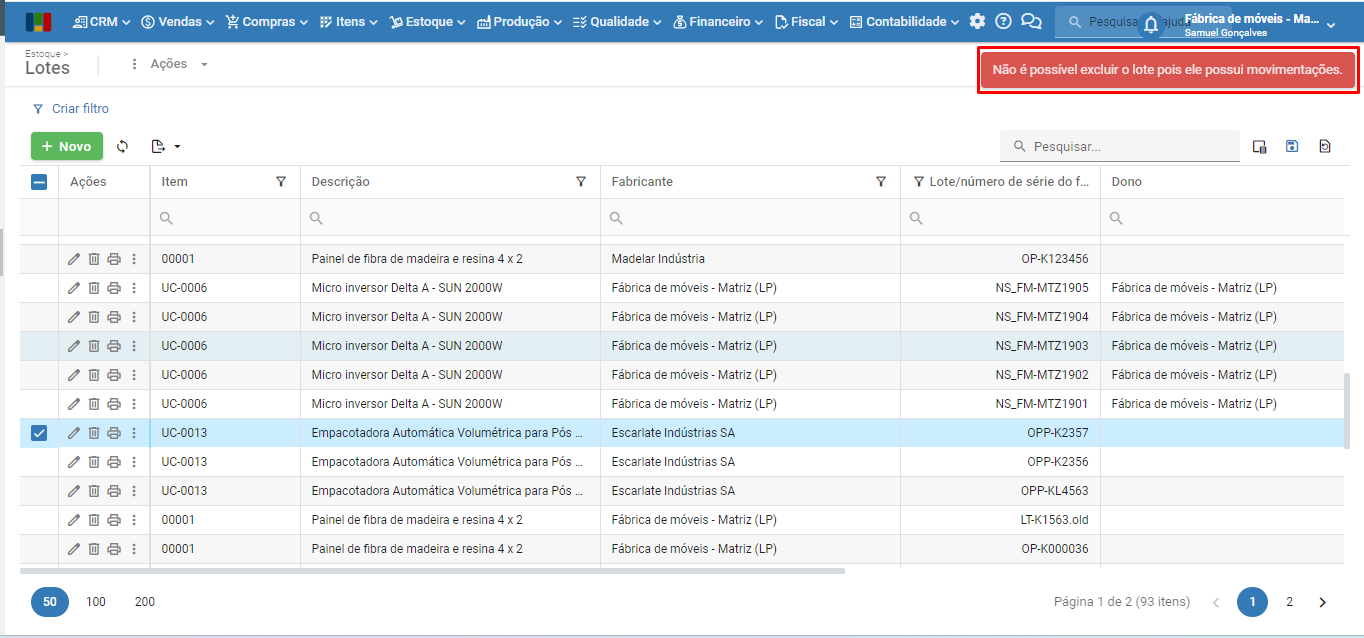Edit the lot LT-K1563.old
This screenshot has width=1364, height=638.
pyautogui.click(x=74, y=520)
